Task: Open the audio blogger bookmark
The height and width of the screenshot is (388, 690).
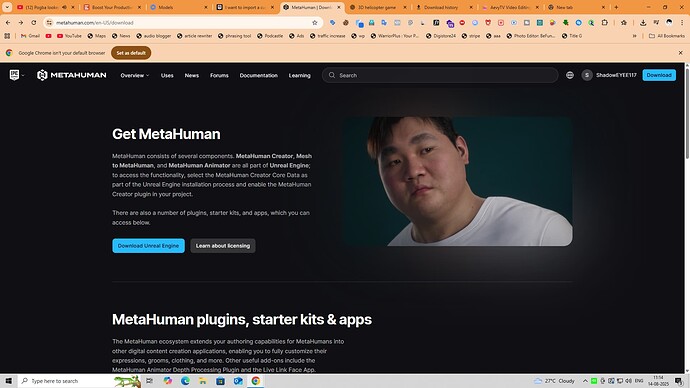Action: (154, 36)
